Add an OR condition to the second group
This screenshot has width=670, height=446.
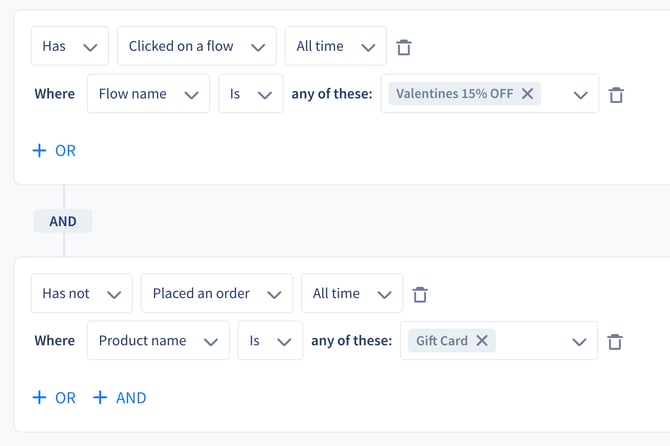54,398
